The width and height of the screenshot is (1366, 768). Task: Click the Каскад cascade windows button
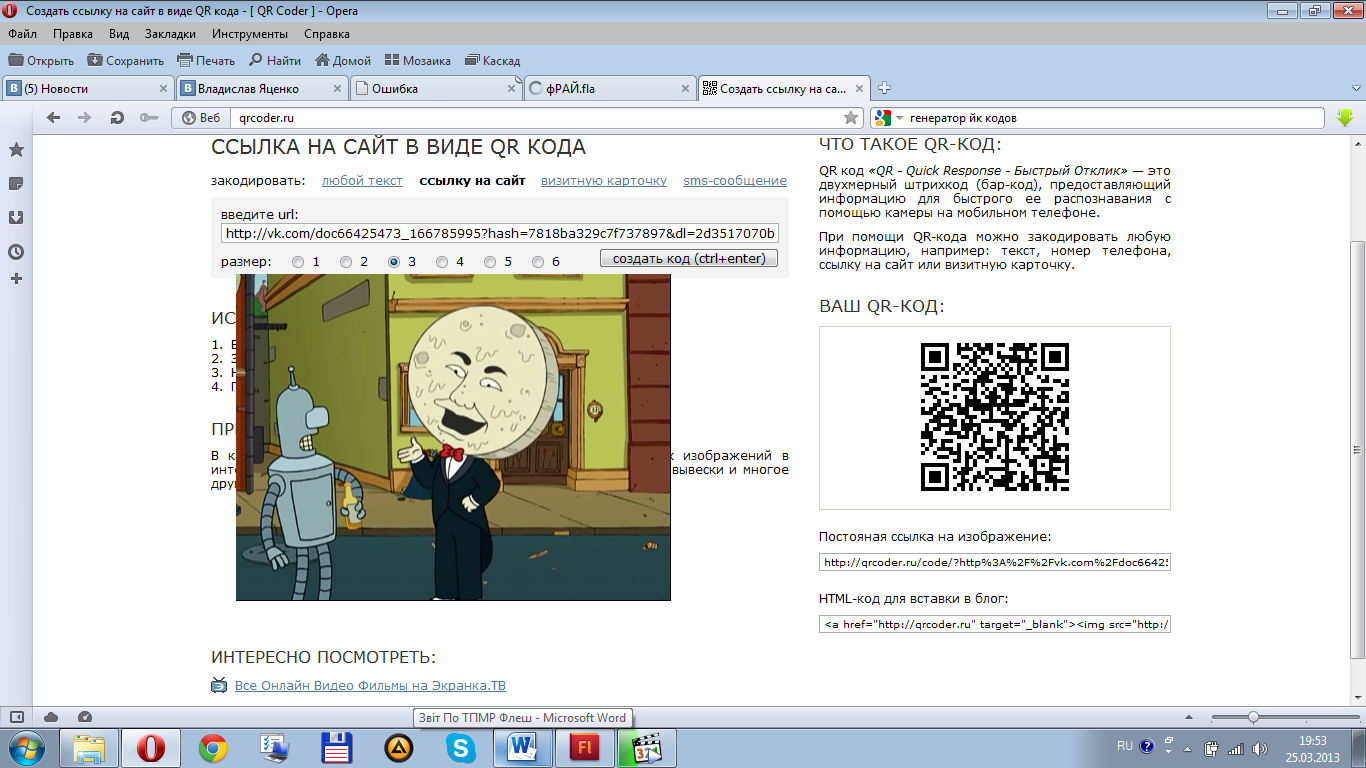[x=492, y=60]
